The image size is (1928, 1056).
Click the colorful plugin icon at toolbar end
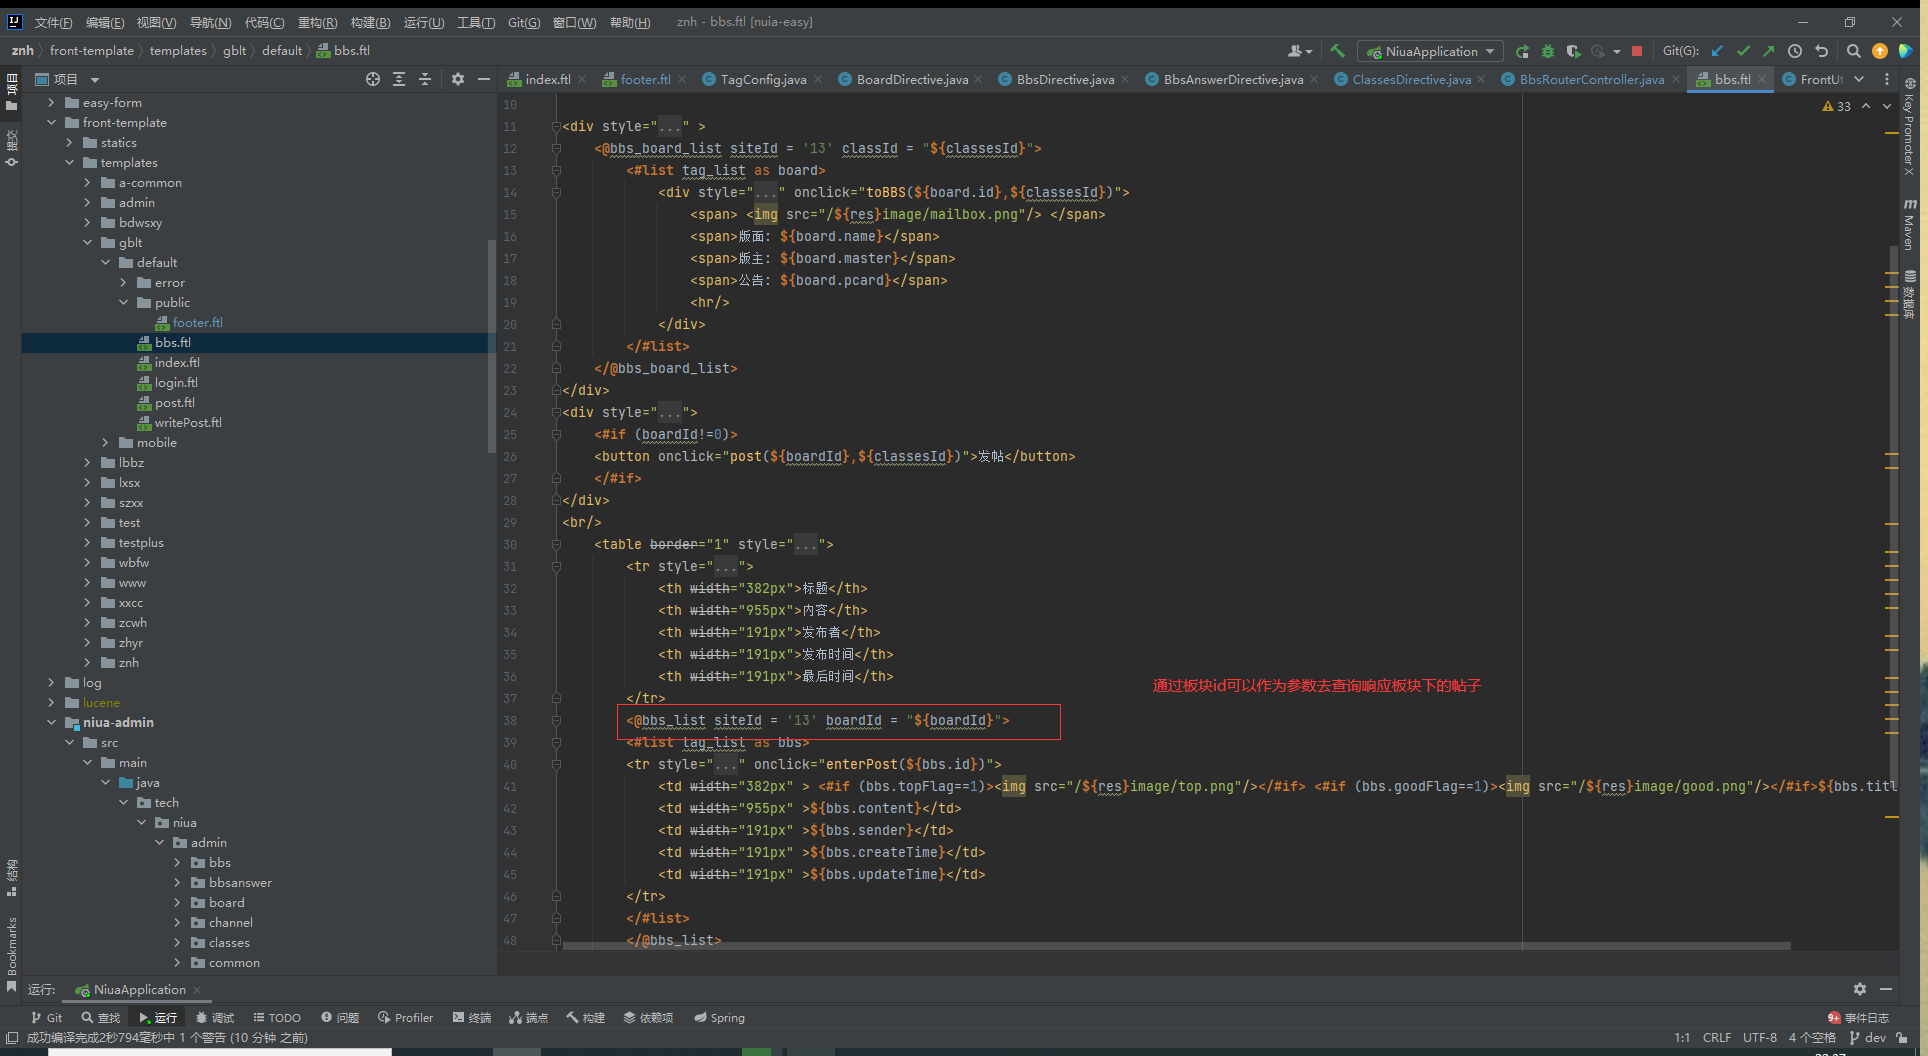pos(1906,51)
